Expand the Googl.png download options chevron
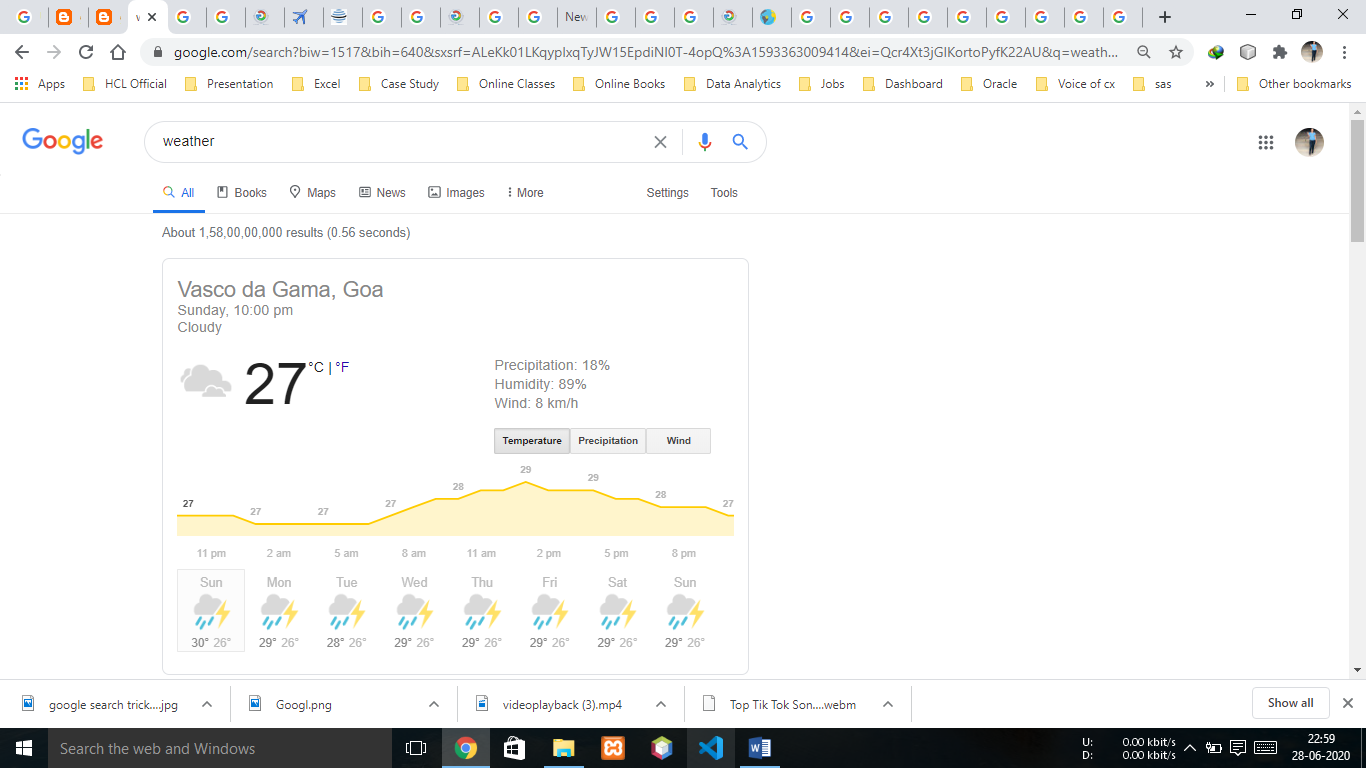Screen dimensions: 1366x768 pyautogui.click(x=434, y=704)
